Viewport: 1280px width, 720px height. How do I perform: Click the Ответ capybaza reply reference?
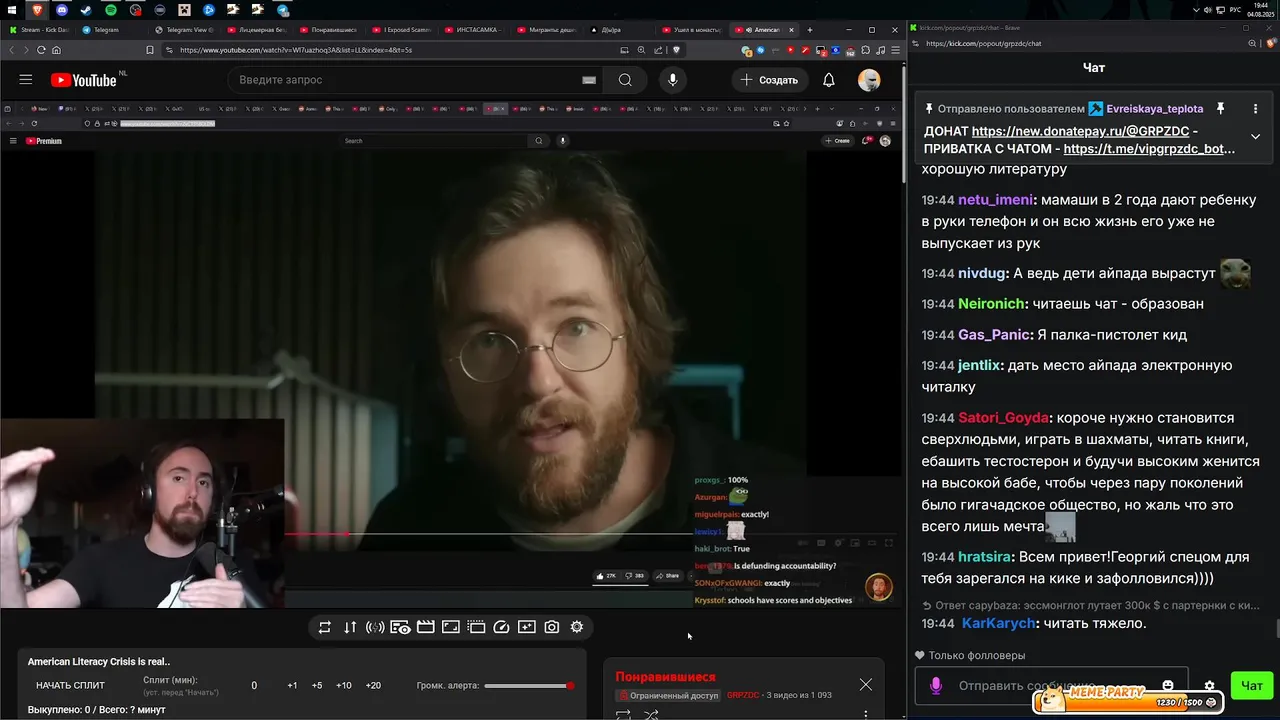[1090, 605]
